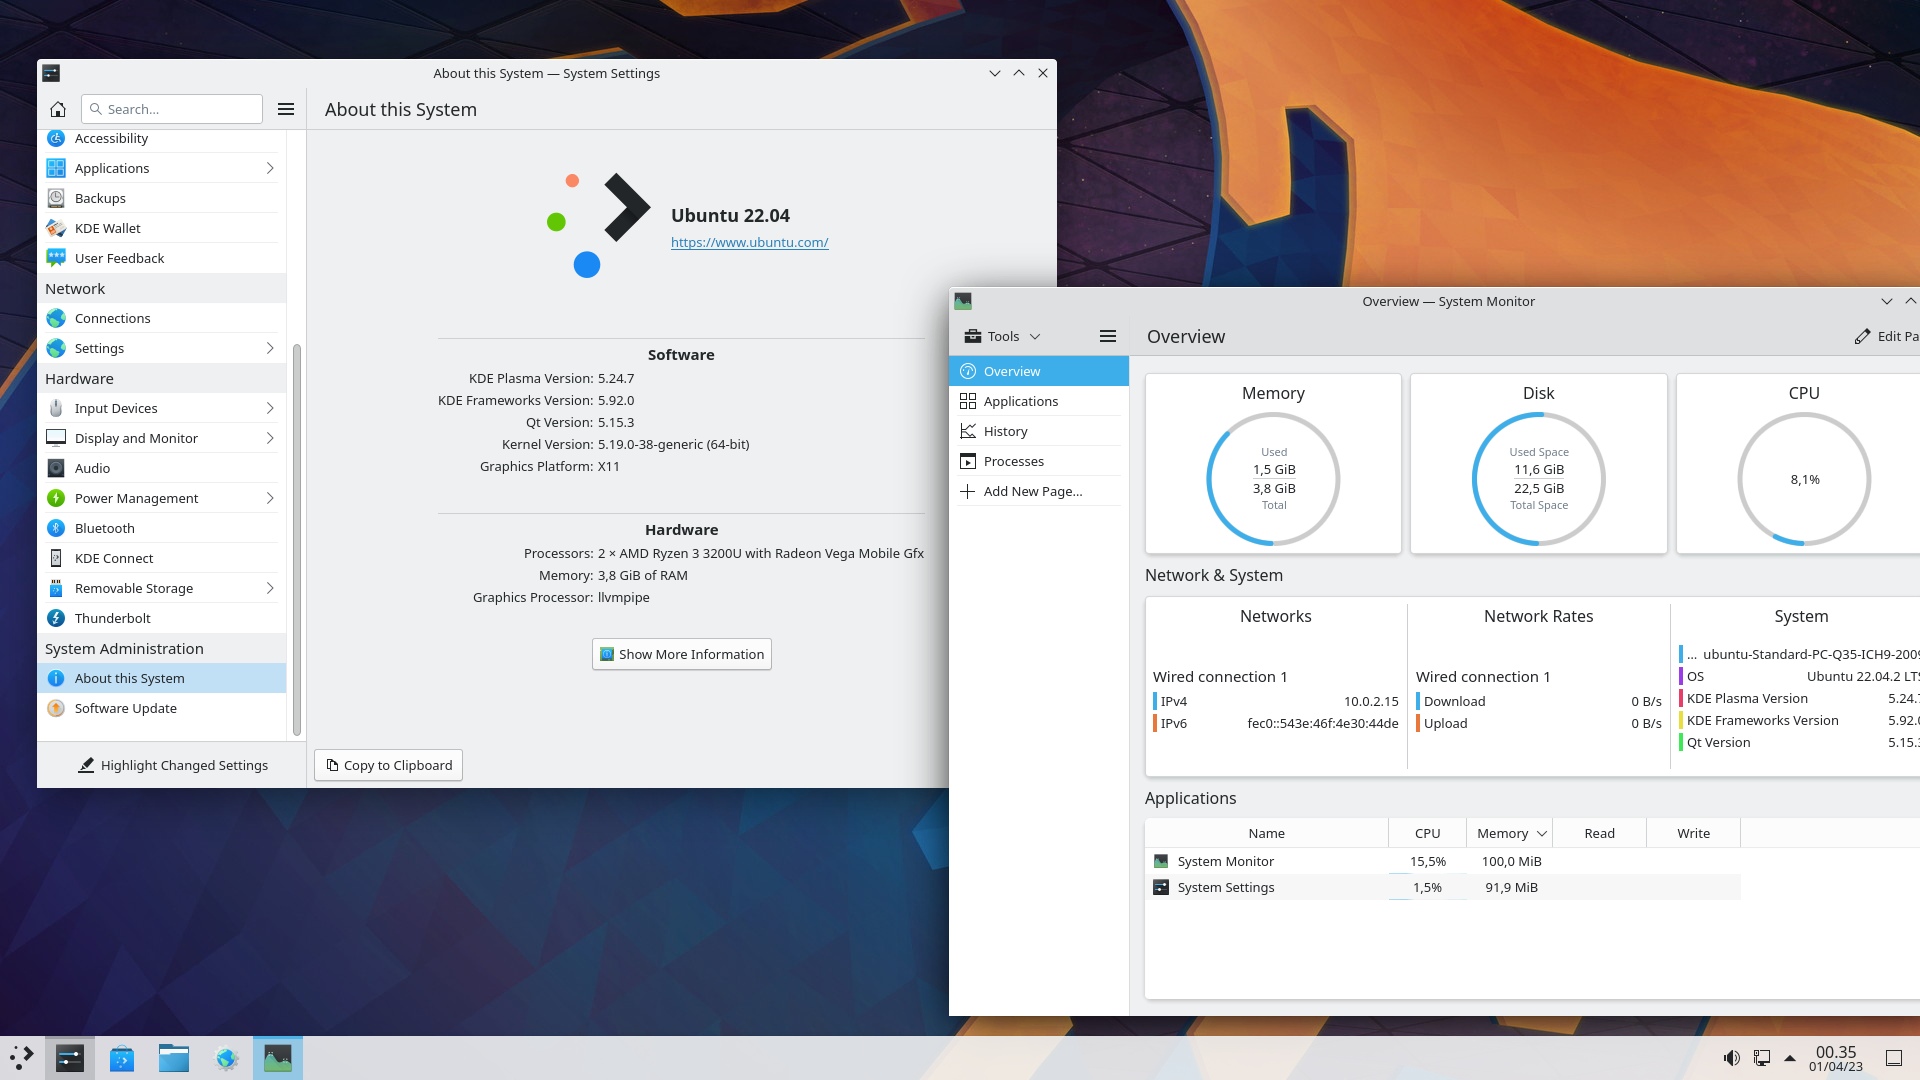This screenshot has width=1920, height=1080.
Task: Click the System Settings icon in the Applications table
Action: click(1161, 887)
